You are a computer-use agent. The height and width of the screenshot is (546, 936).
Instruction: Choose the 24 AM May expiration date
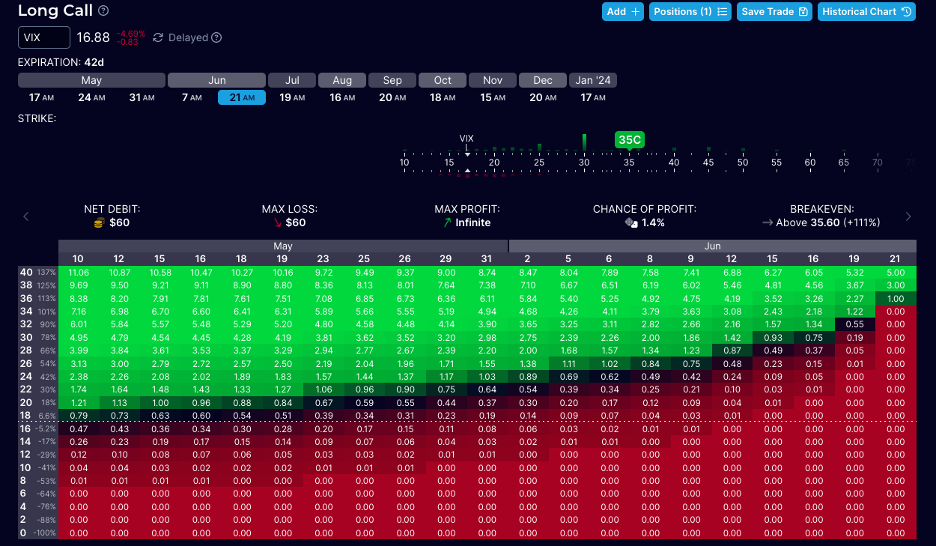[x=91, y=97]
